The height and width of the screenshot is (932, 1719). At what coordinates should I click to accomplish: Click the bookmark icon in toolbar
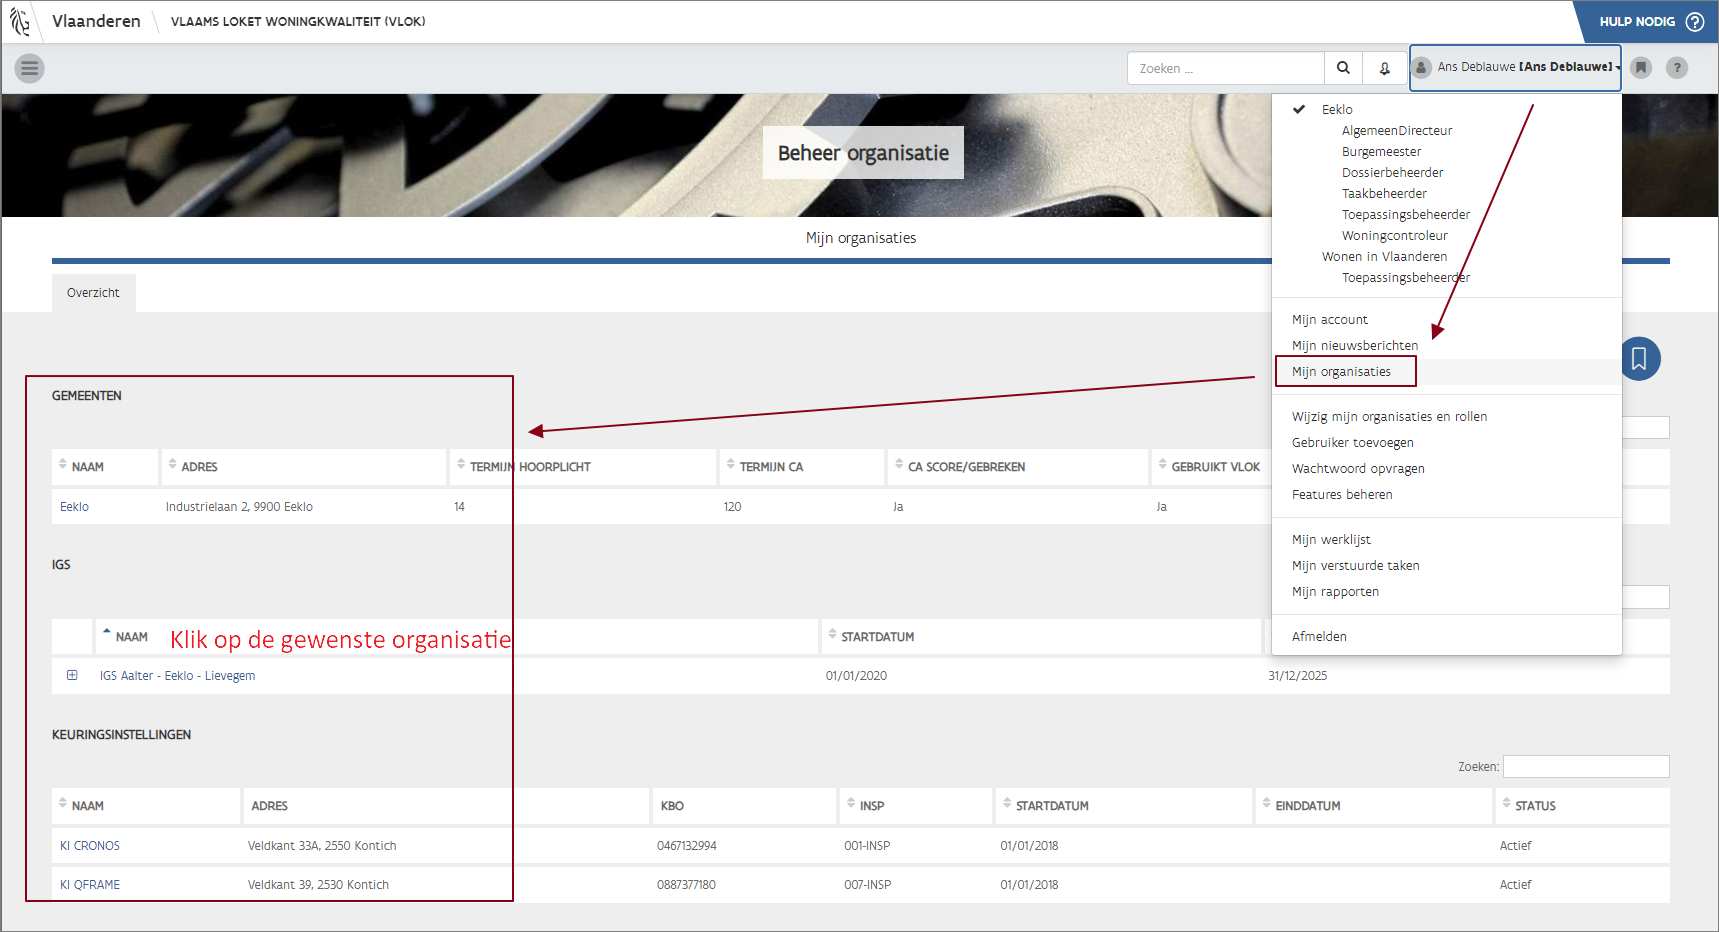pos(1641,68)
